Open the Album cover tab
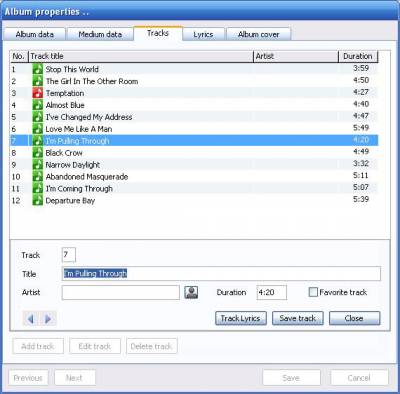The width and height of the screenshot is (400, 394). click(x=259, y=34)
